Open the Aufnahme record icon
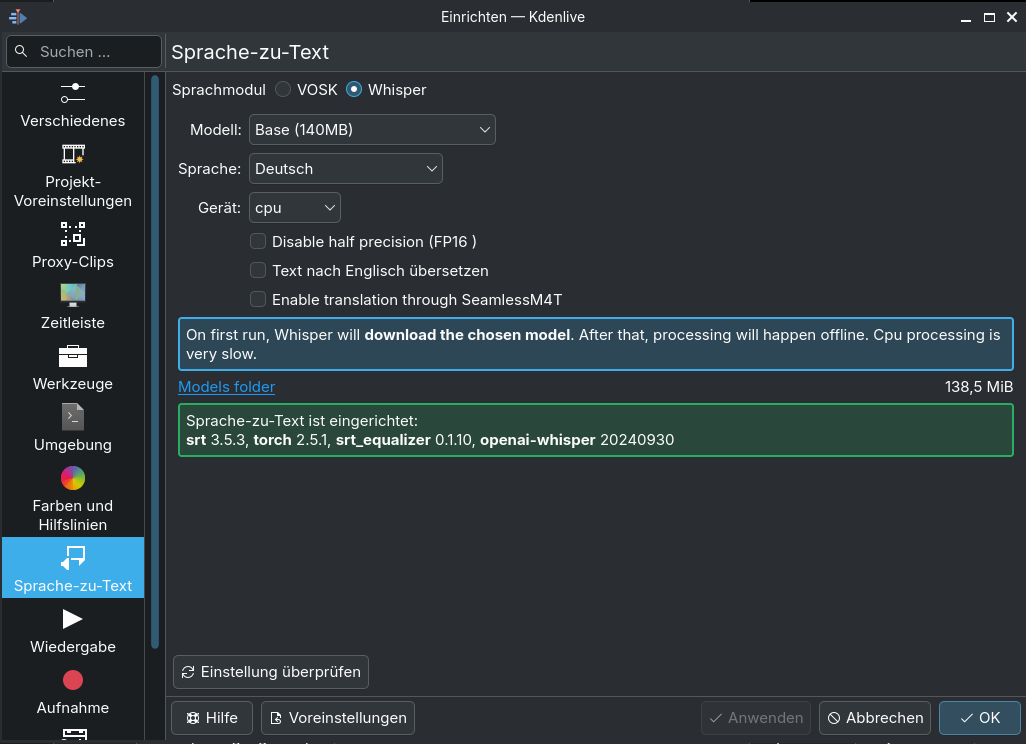The image size is (1026, 744). [73, 681]
